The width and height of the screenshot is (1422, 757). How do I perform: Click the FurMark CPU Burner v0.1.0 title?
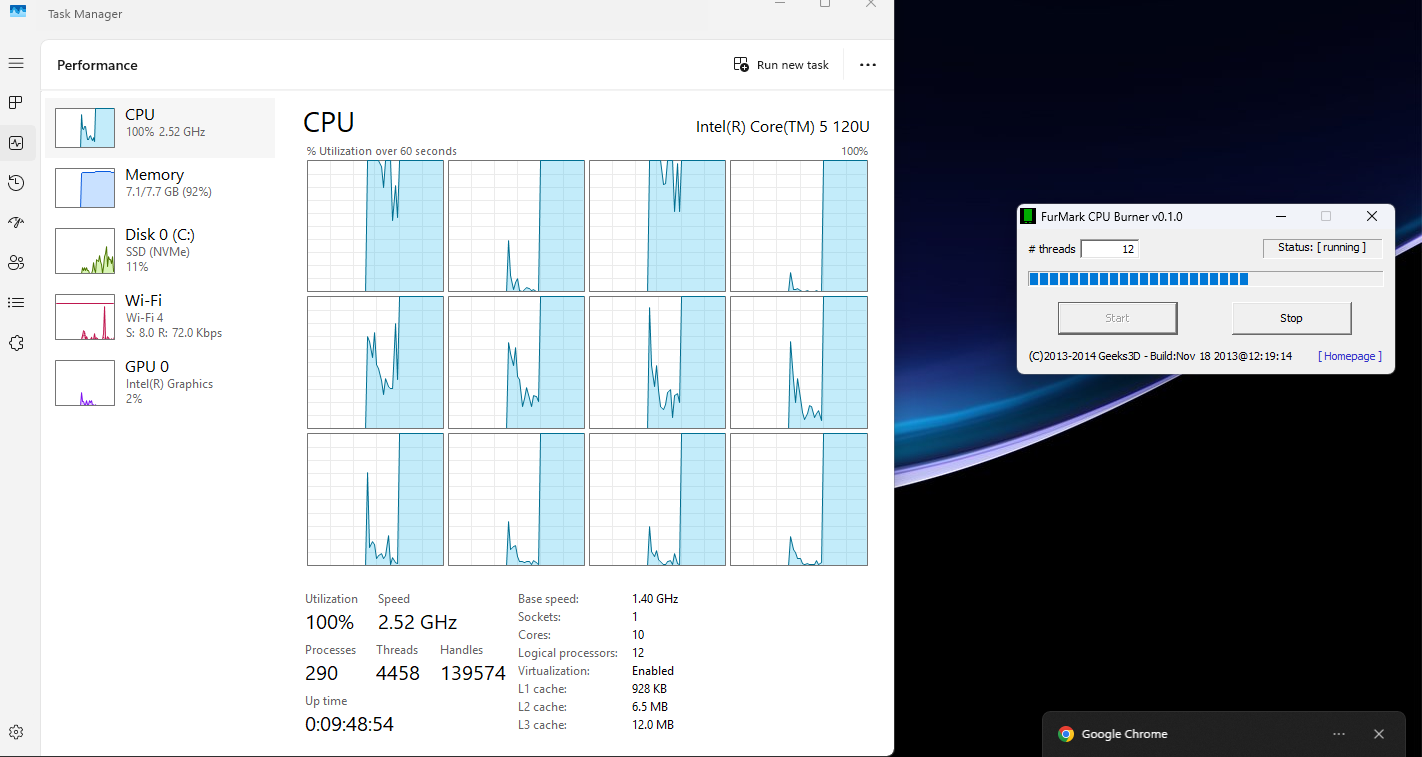coord(1112,216)
